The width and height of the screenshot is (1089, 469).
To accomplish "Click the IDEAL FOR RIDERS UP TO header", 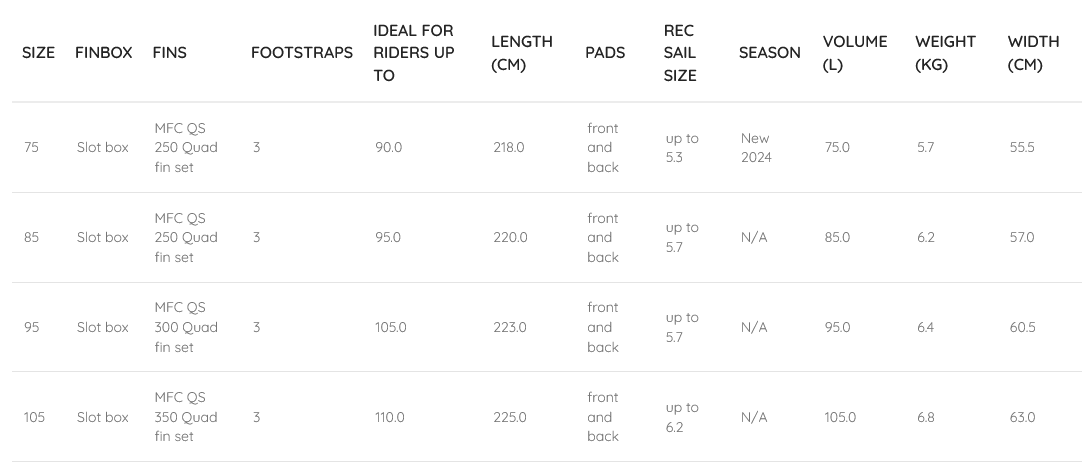I will point(413,53).
